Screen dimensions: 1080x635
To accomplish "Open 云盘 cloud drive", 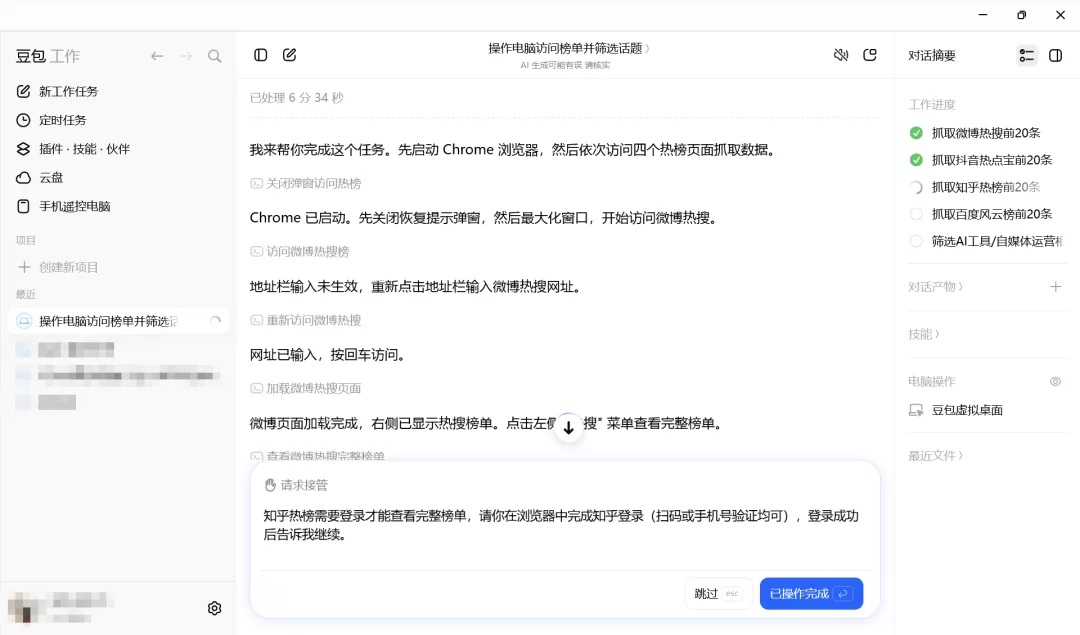I will pyautogui.click(x=40, y=178).
